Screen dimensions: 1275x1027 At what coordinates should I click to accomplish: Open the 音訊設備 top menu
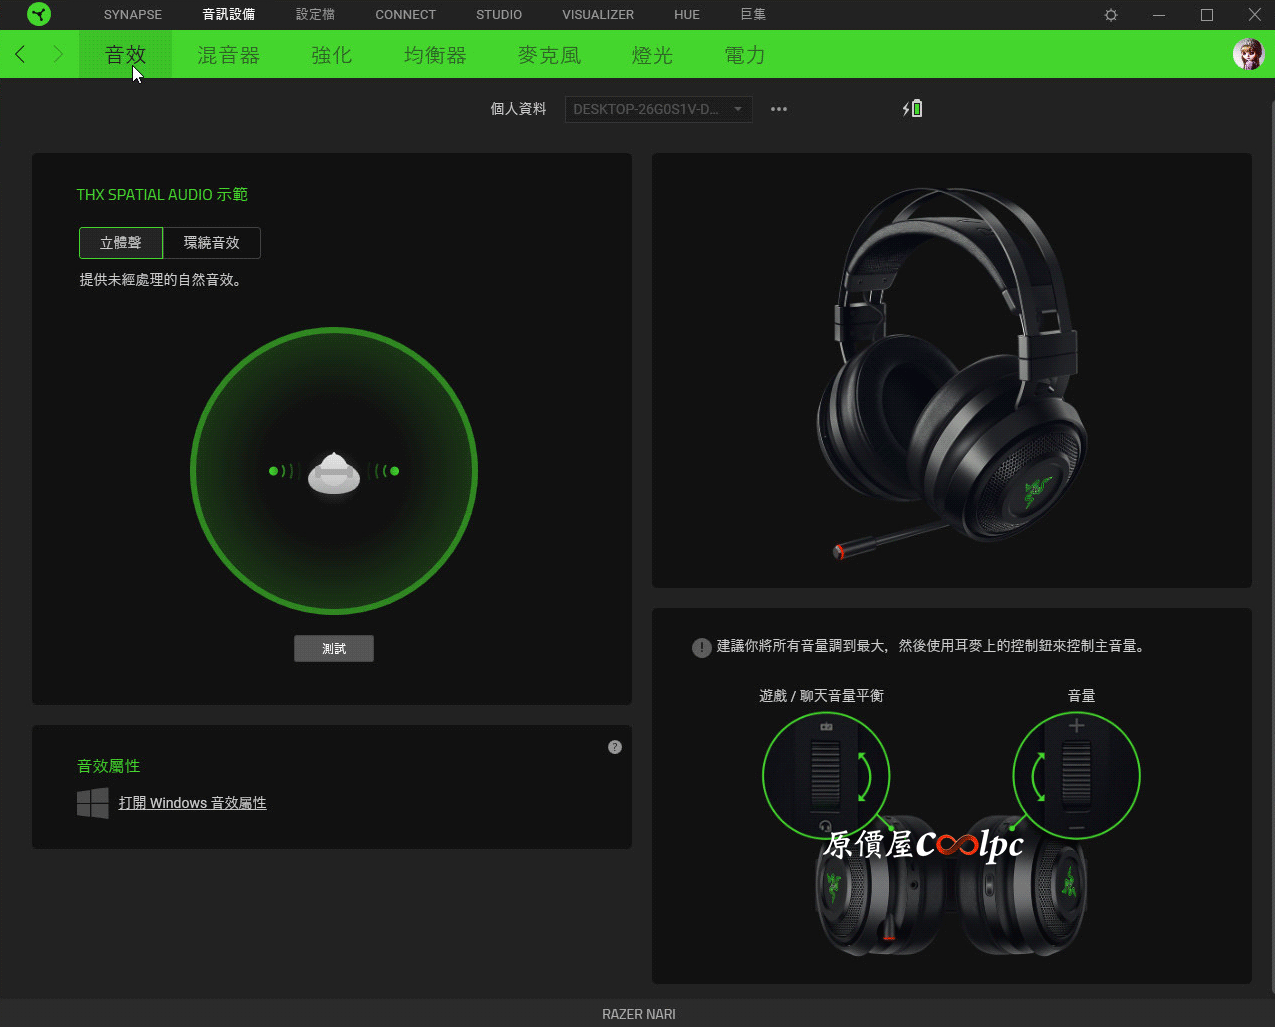pos(229,15)
